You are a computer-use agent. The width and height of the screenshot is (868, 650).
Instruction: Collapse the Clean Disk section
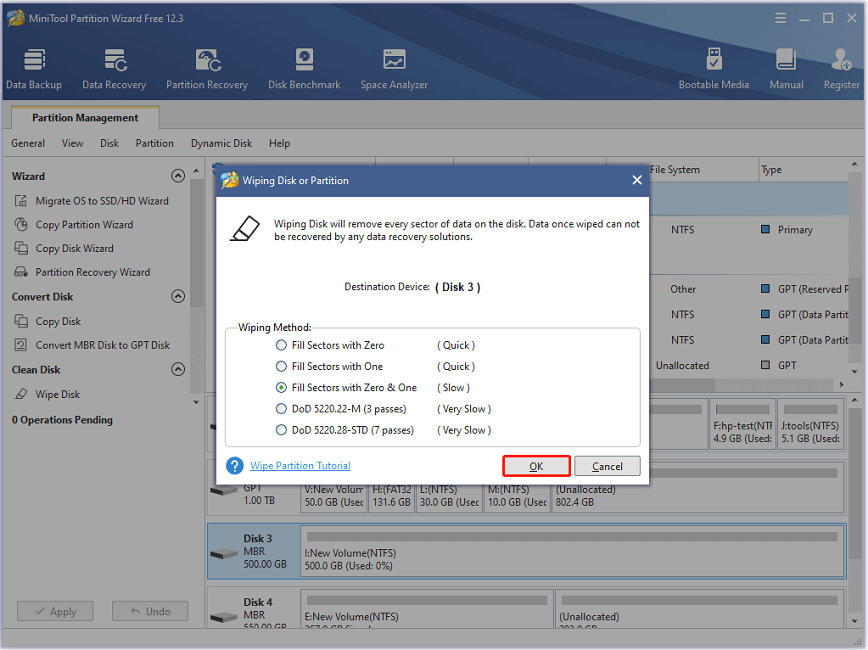tap(178, 370)
